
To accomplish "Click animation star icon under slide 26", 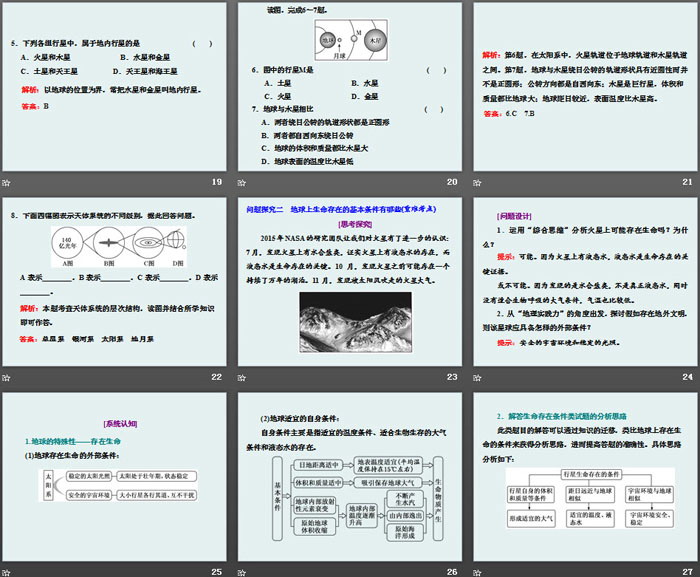I will tap(242, 573).
